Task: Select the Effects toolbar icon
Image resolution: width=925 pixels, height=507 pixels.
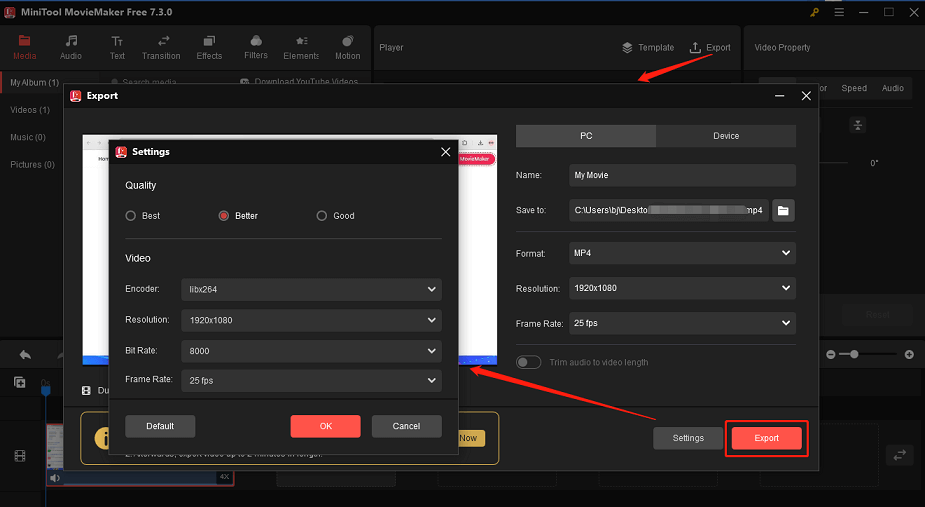Action: click(209, 41)
